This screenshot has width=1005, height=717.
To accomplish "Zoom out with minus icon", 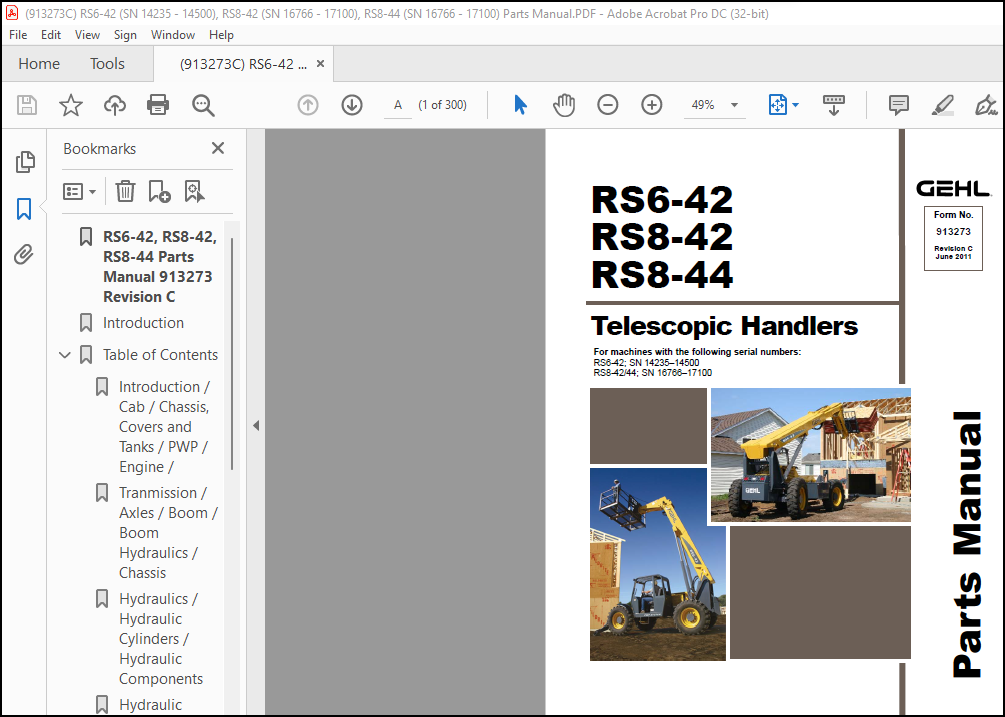I will pyautogui.click(x=608, y=104).
